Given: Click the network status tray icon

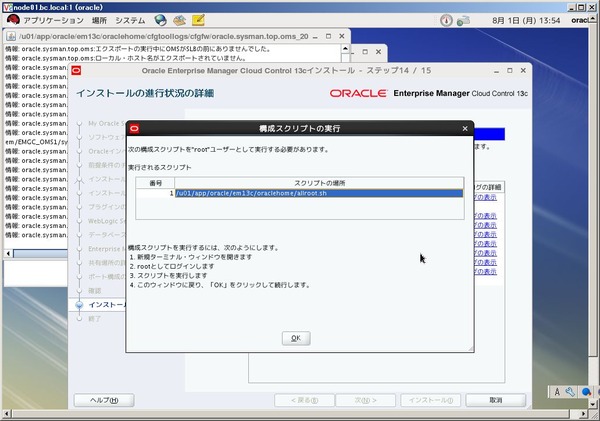Looking at the screenshot, I should point(463,20).
